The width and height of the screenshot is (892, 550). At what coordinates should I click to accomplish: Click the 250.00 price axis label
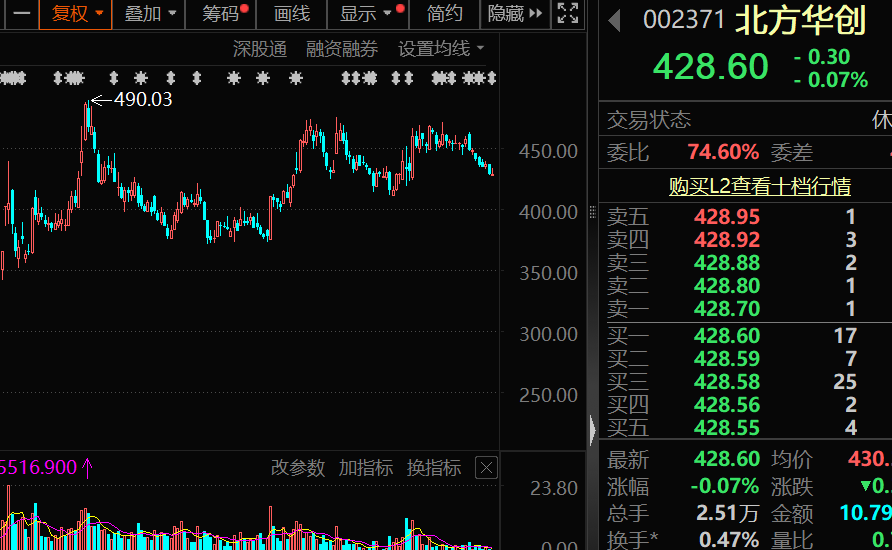tap(548, 395)
